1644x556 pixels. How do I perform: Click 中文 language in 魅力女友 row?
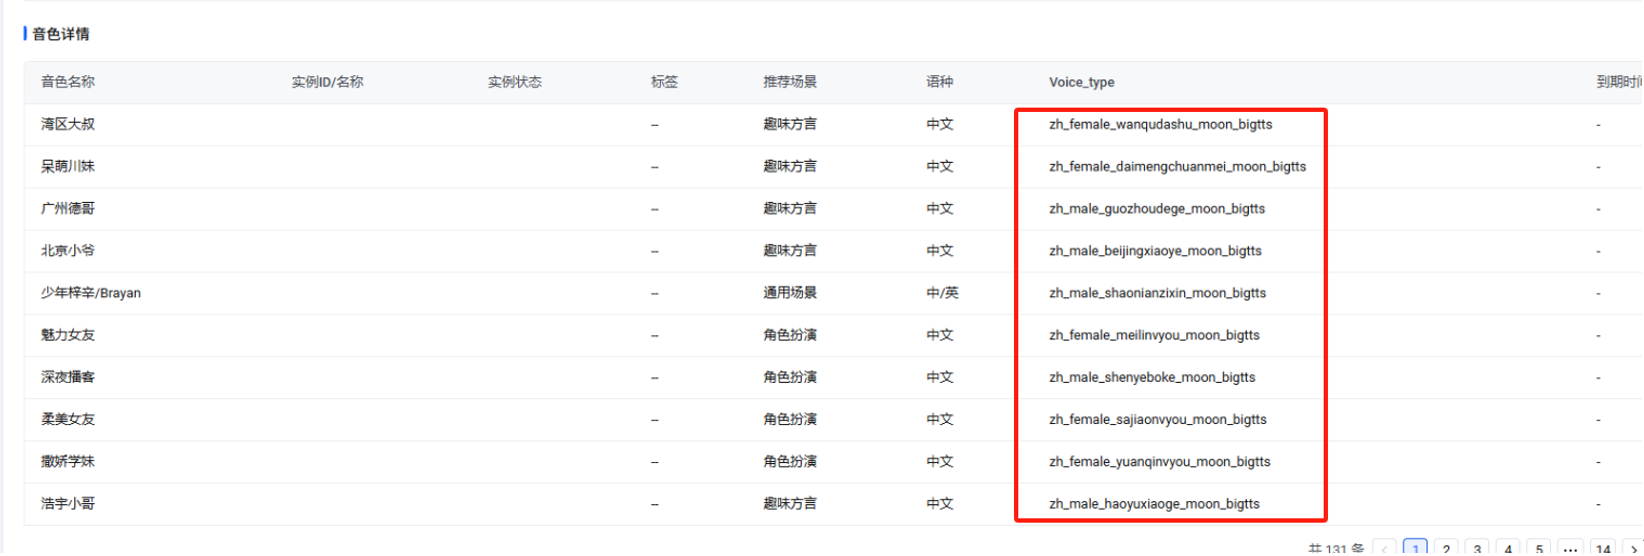pos(939,335)
